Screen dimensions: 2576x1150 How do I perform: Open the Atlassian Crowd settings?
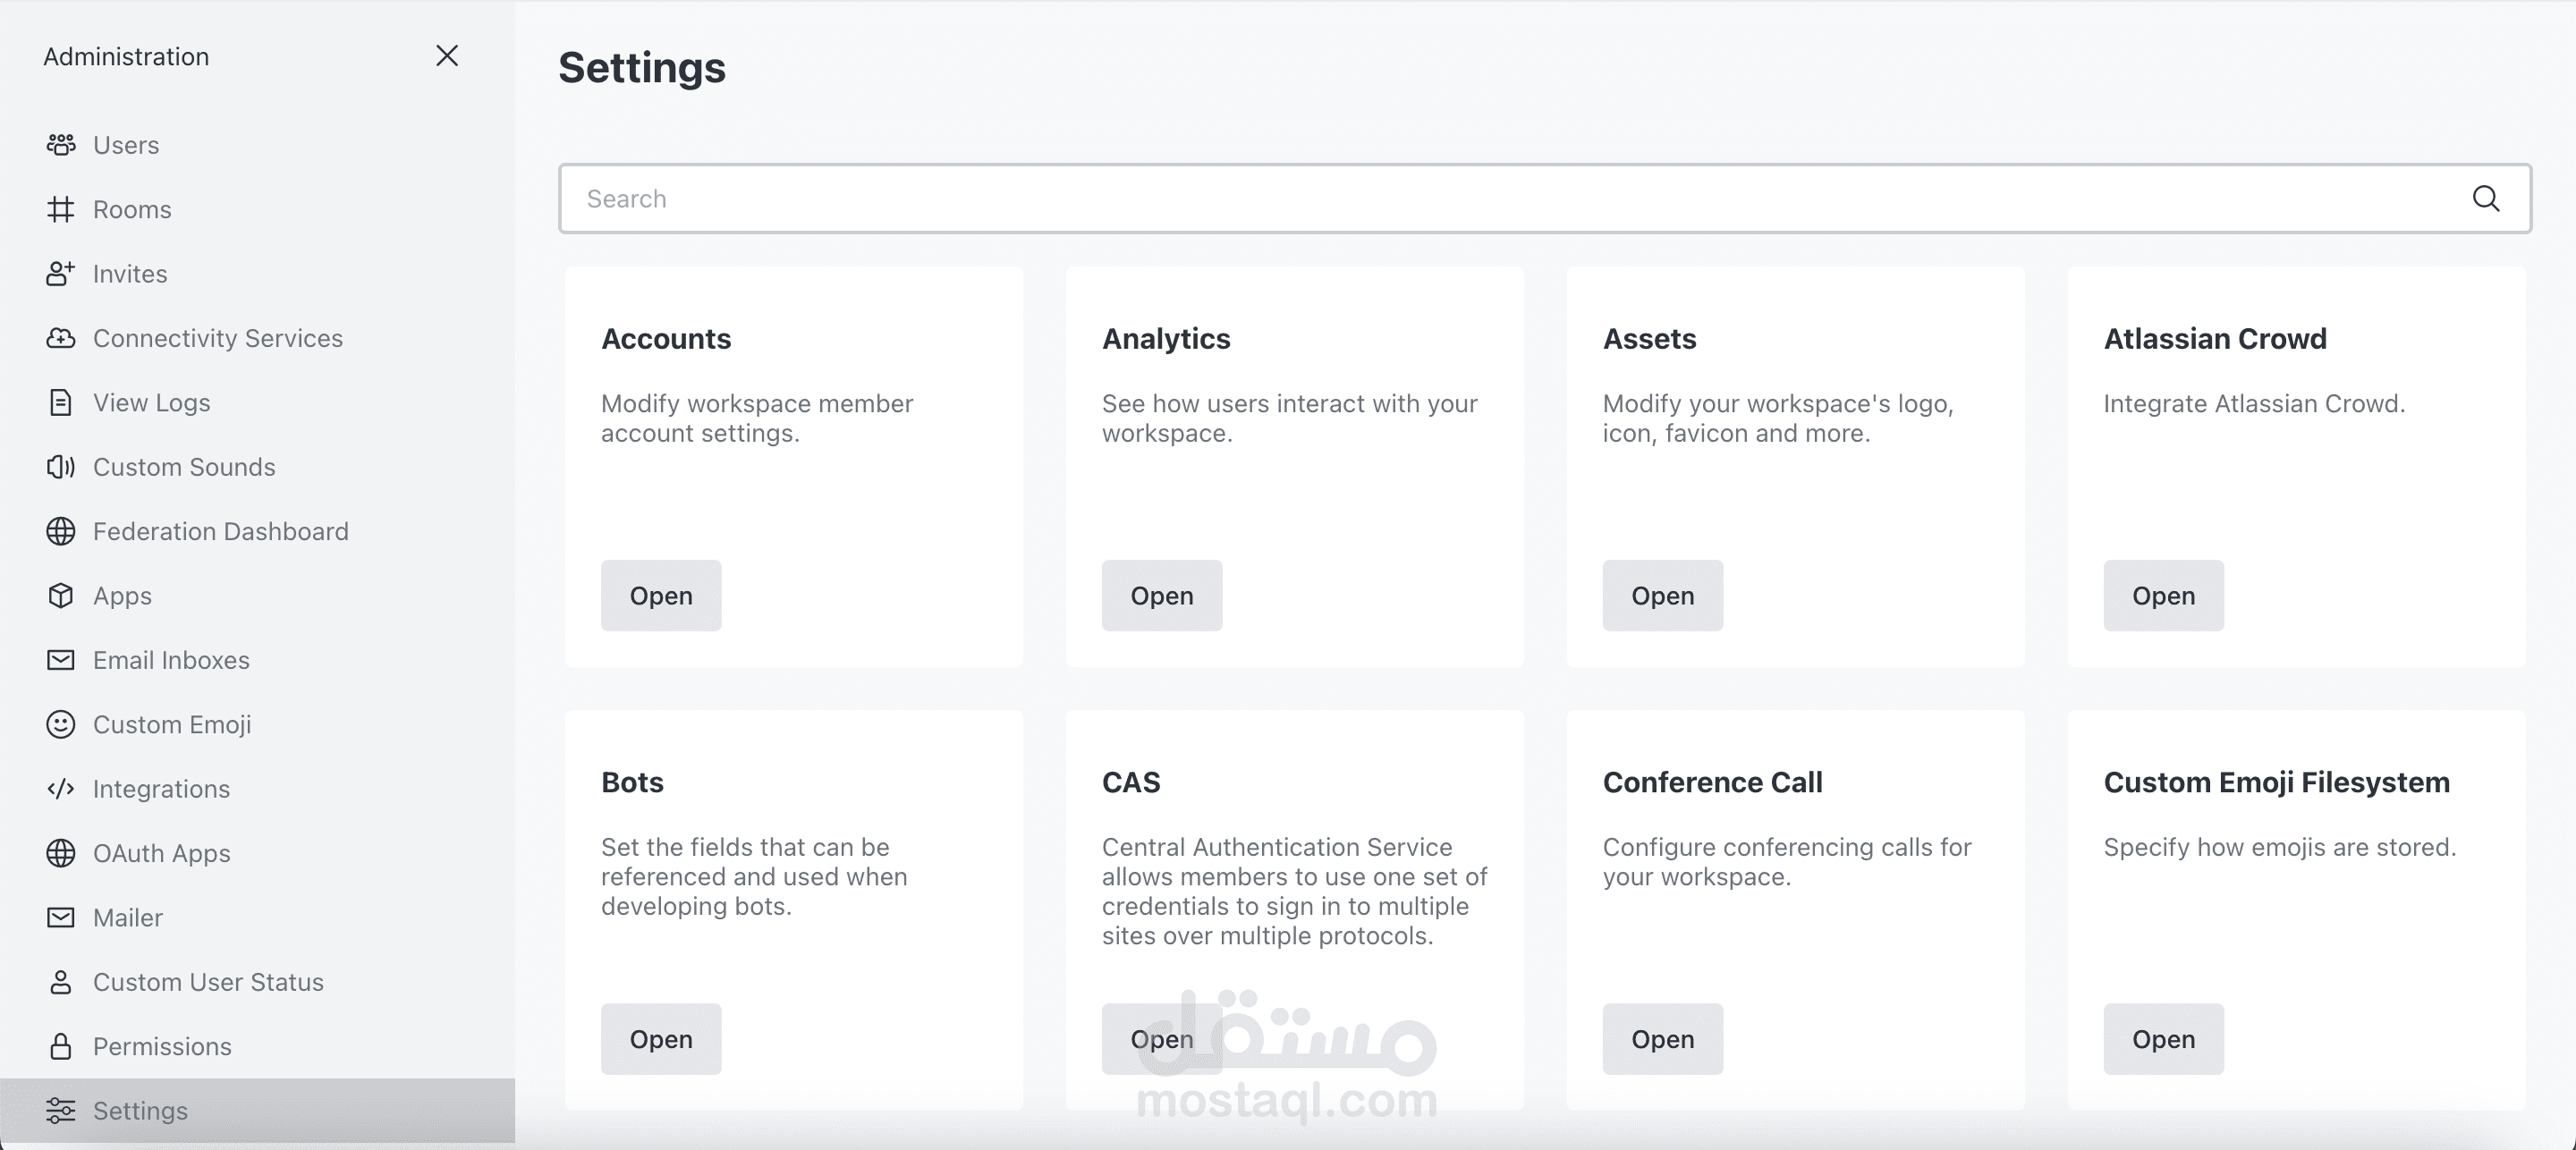[2163, 596]
